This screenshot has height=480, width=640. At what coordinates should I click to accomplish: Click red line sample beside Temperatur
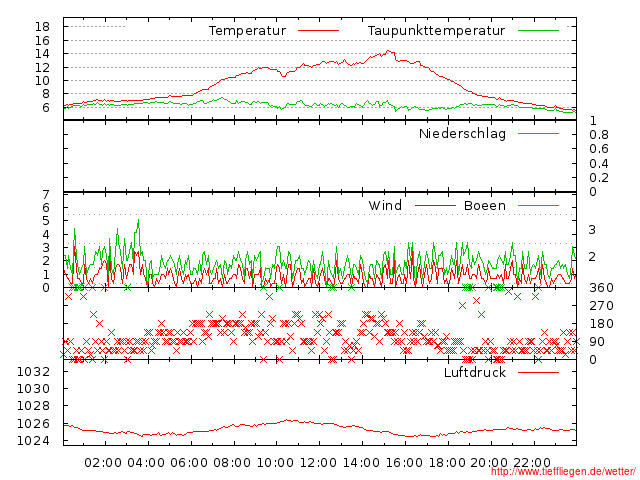pyautogui.click(x=318, y=31)
